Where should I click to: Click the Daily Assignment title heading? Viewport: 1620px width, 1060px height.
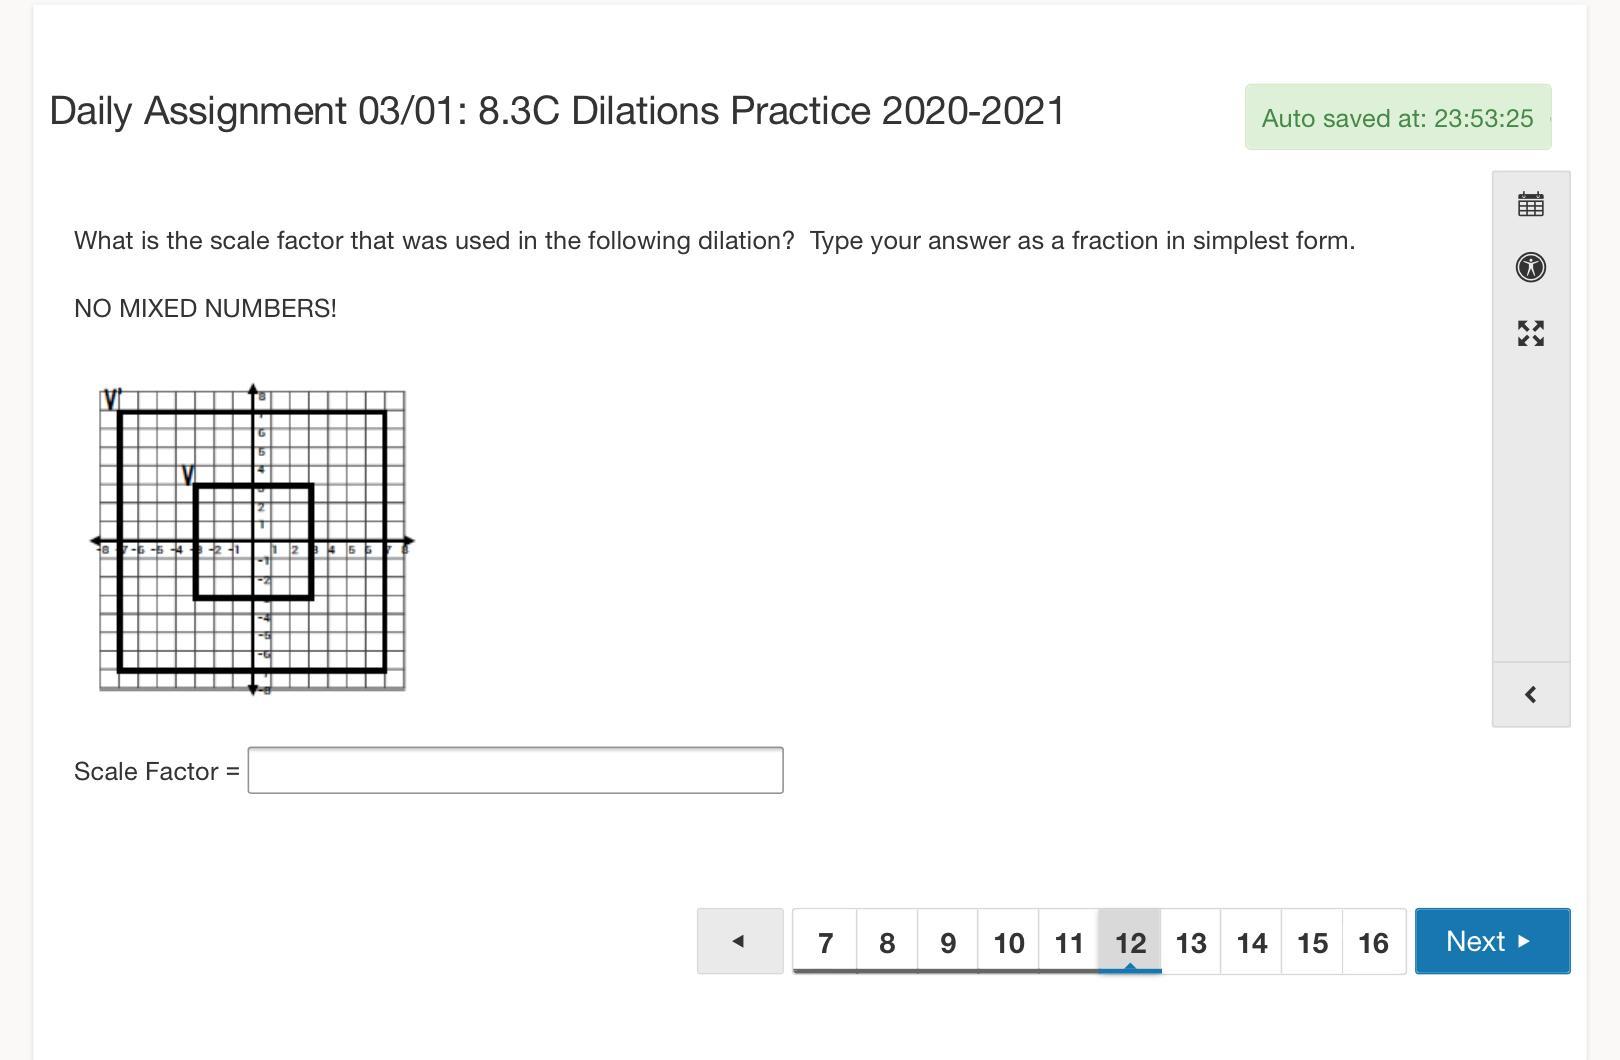[x=557, y=111]
